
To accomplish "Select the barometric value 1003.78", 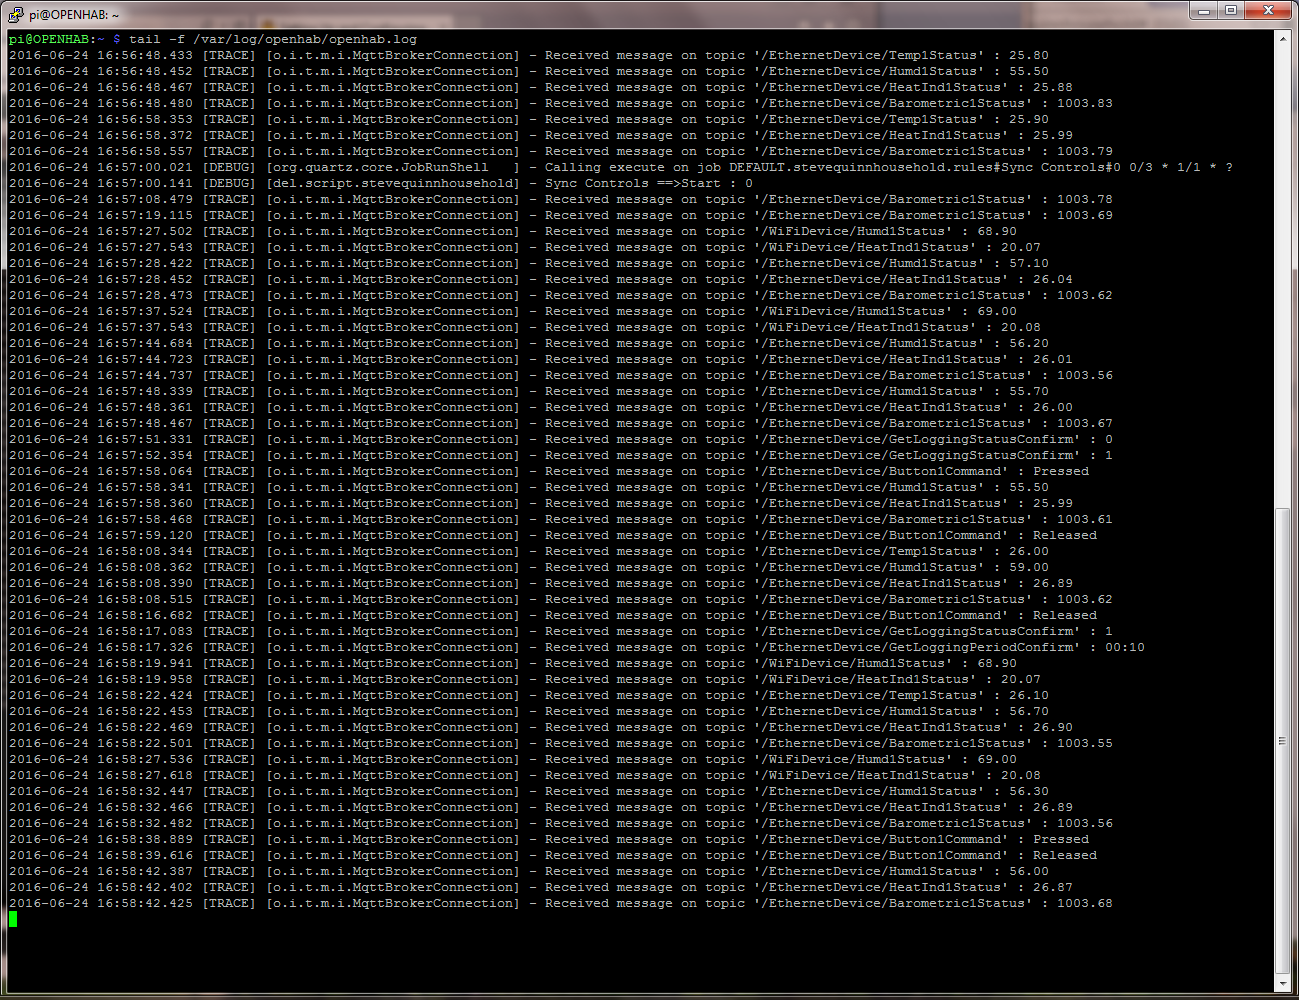I will point(1085,199).
